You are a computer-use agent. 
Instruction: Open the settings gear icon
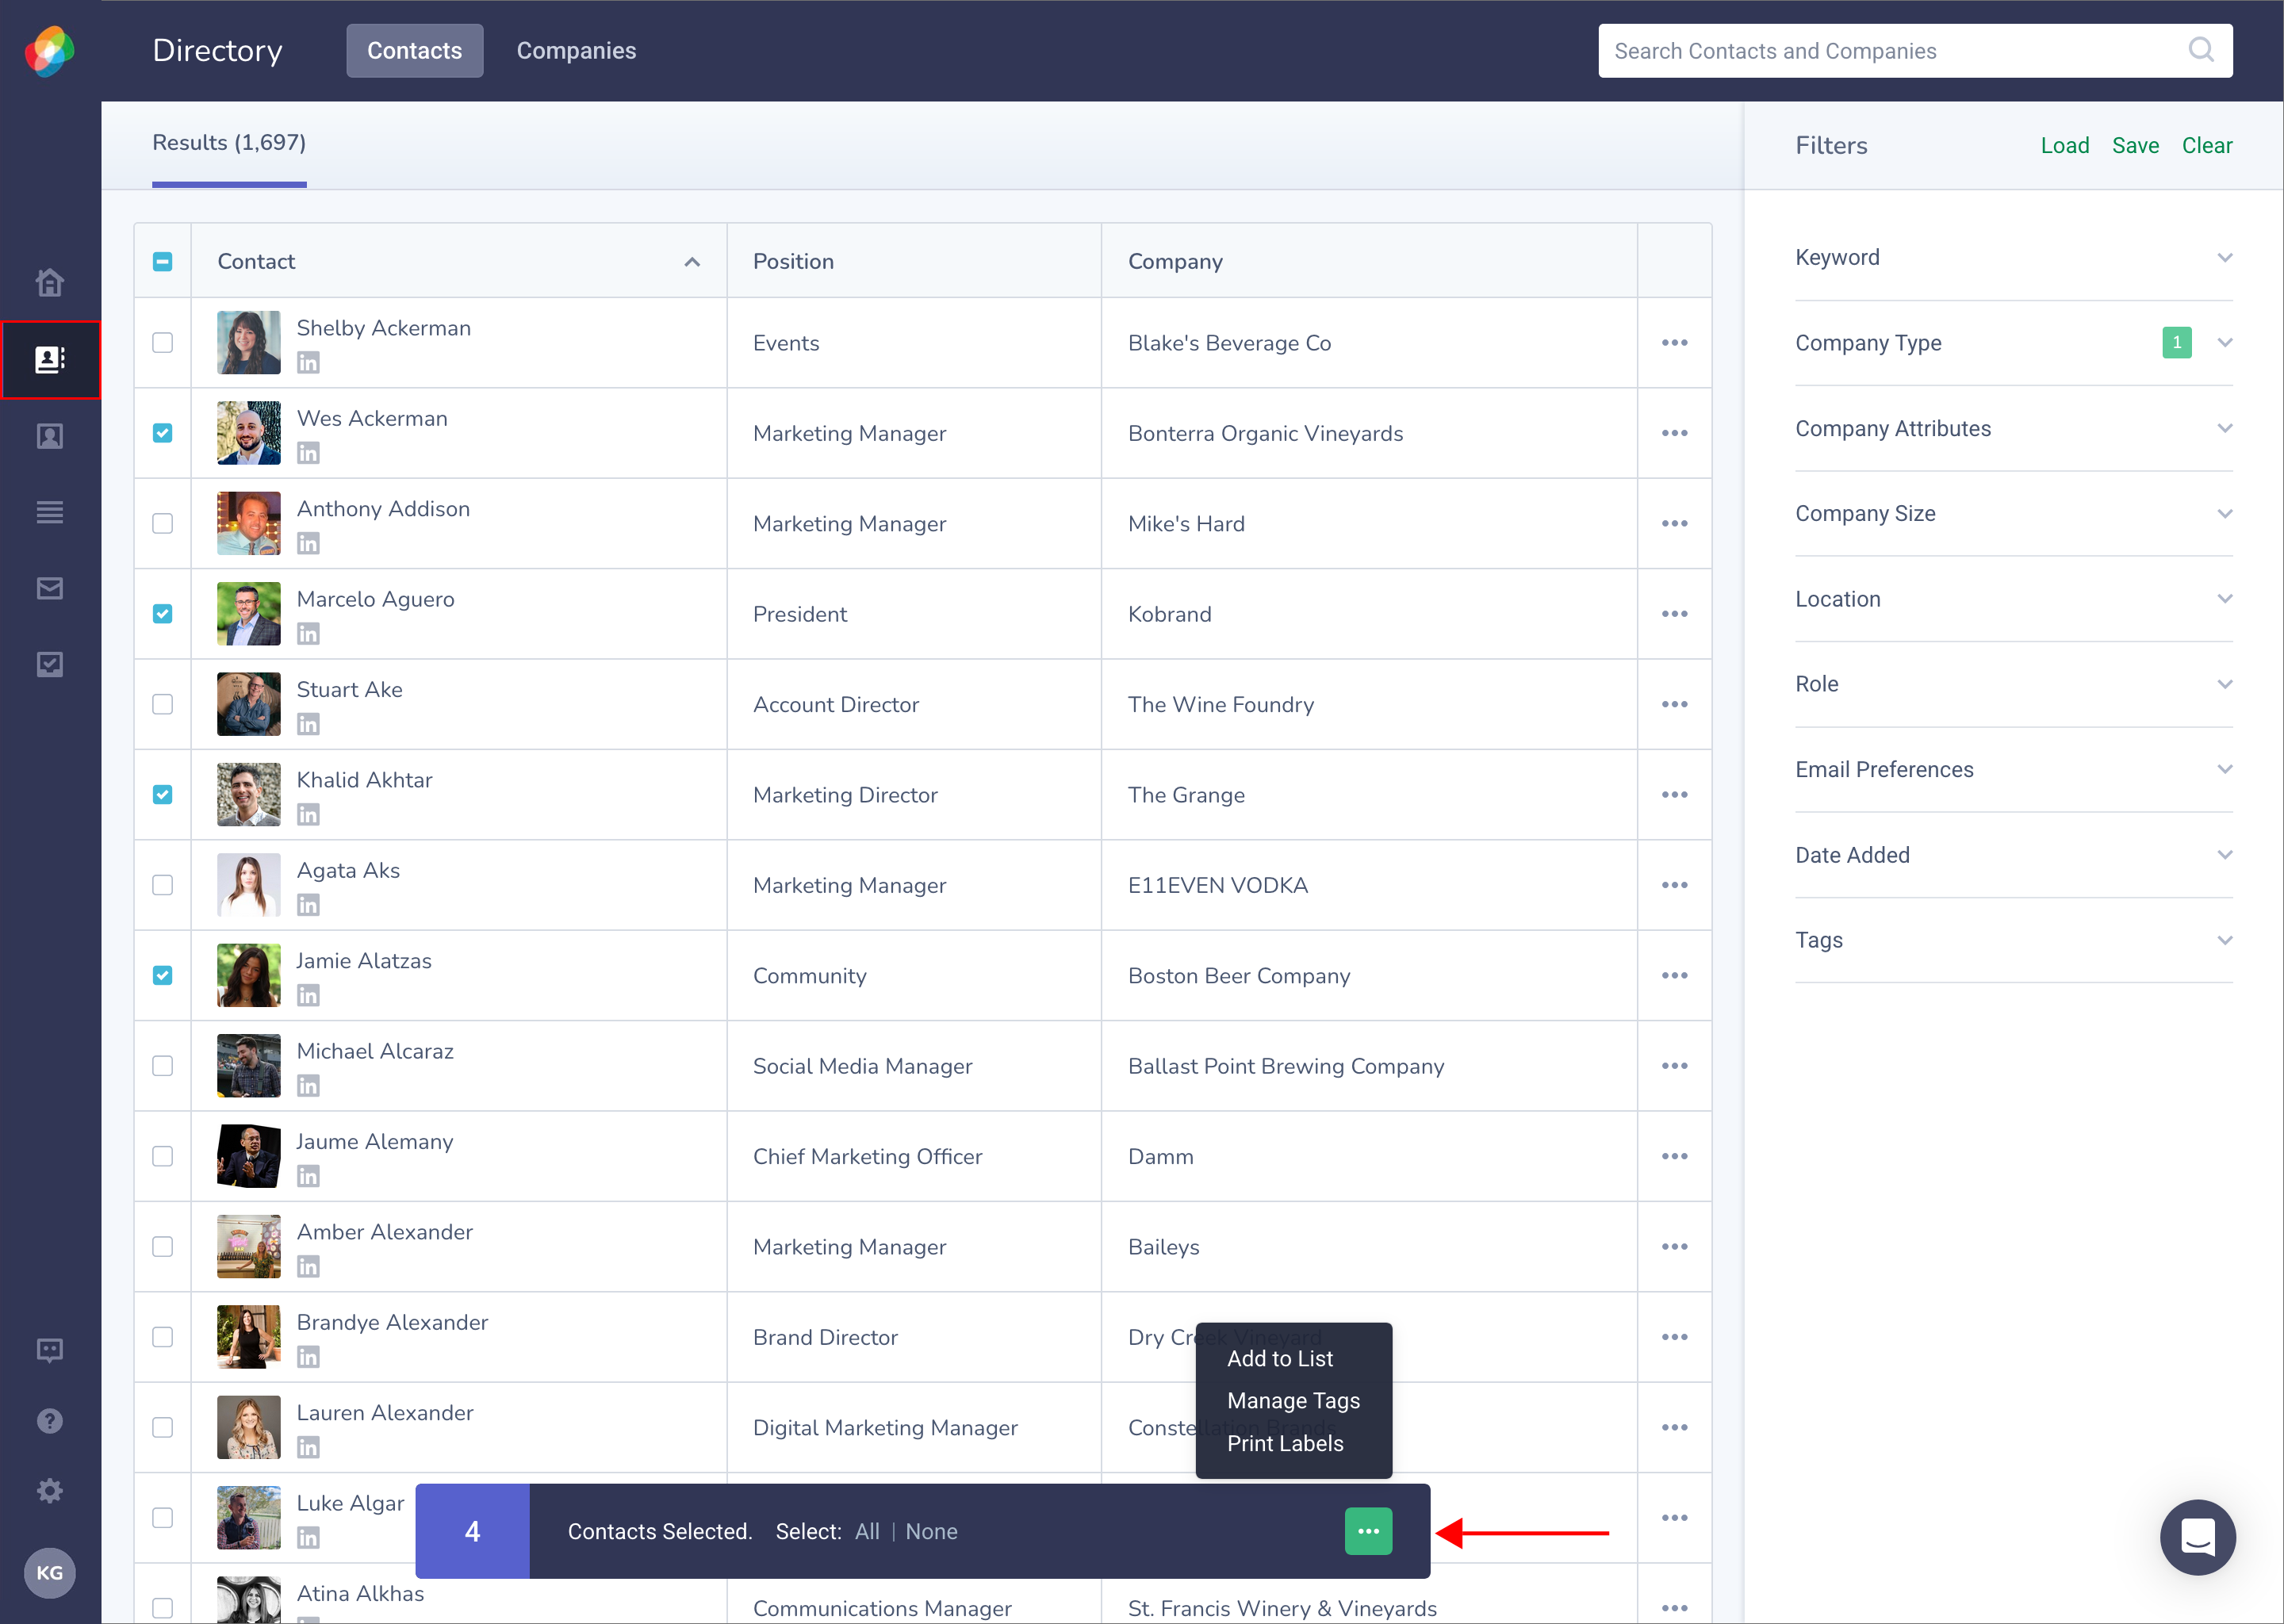tap(50, 1491)
